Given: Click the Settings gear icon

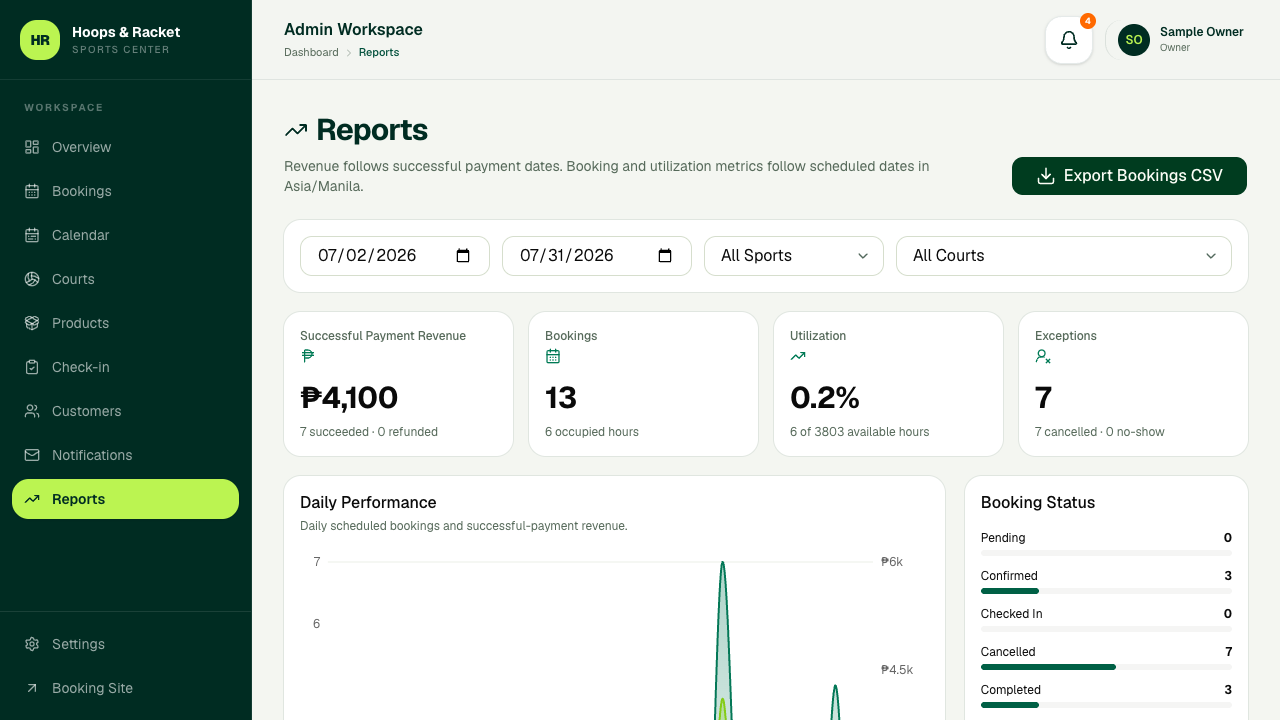Looking at the screenshot, I should (x=32, y=644).
